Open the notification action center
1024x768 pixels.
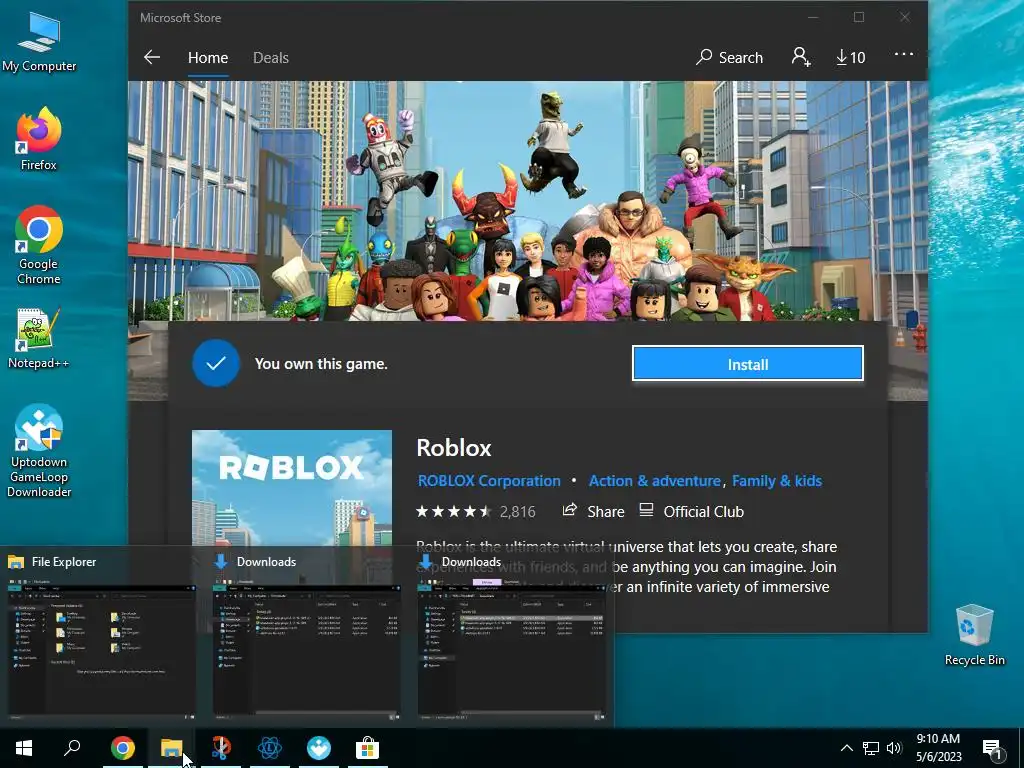pyautogui.click(x=992, y=748)
